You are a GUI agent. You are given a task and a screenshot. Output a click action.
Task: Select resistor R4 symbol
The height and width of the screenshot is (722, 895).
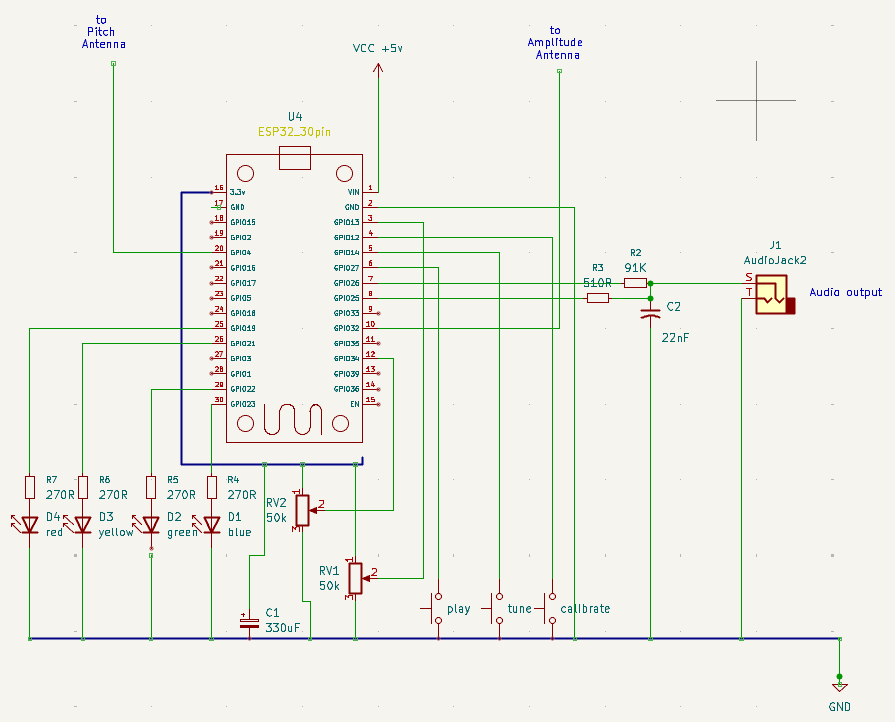pos(212,487)
